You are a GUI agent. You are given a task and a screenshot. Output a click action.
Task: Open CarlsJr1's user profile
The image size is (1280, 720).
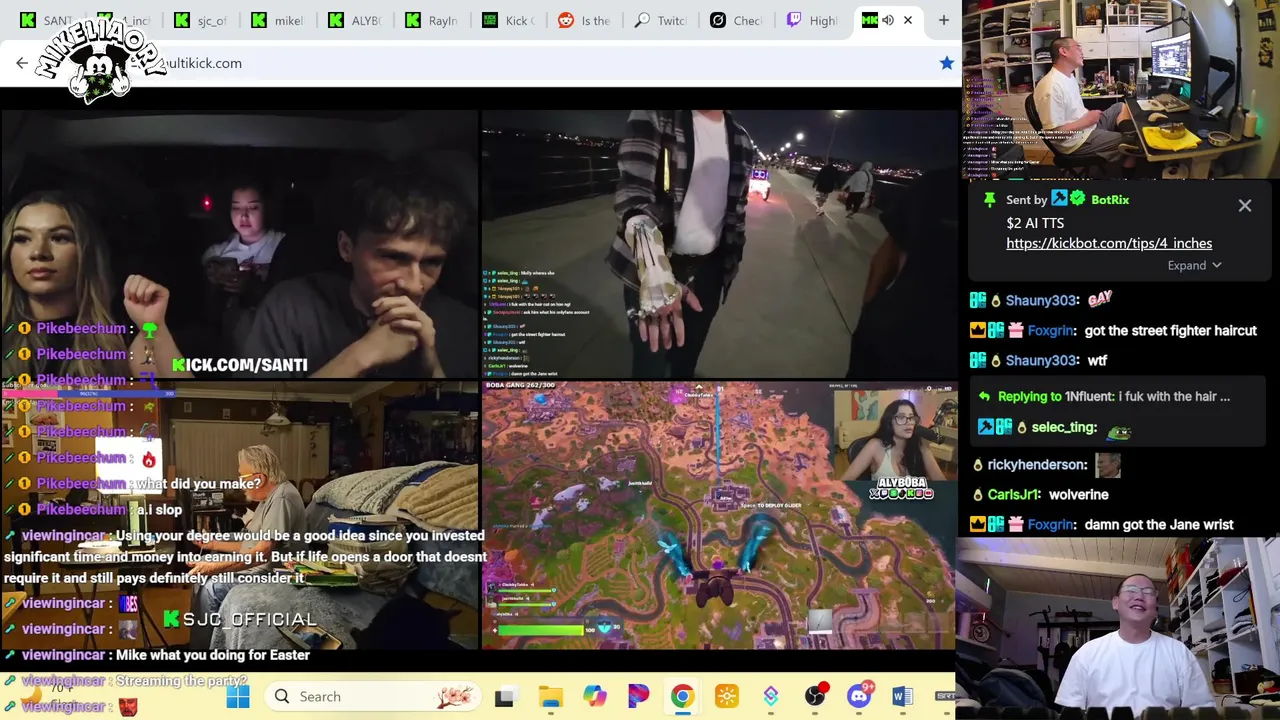tap(1014, 494)
